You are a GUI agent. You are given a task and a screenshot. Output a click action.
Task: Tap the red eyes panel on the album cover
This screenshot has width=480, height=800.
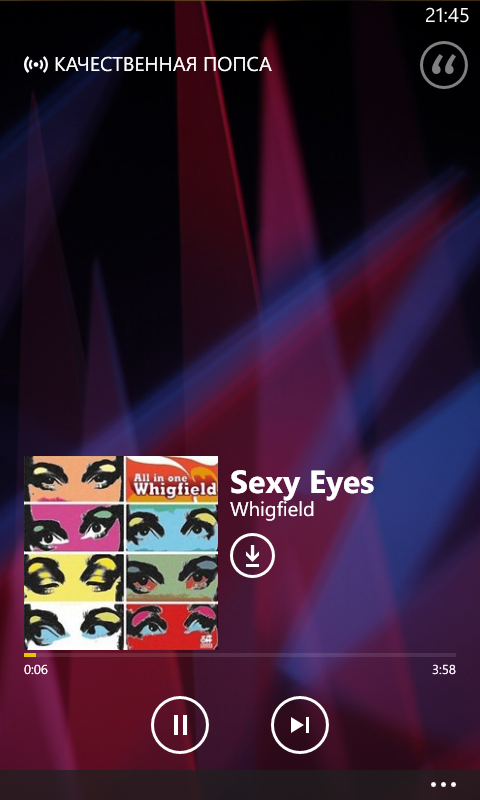[x=171, y=626]
